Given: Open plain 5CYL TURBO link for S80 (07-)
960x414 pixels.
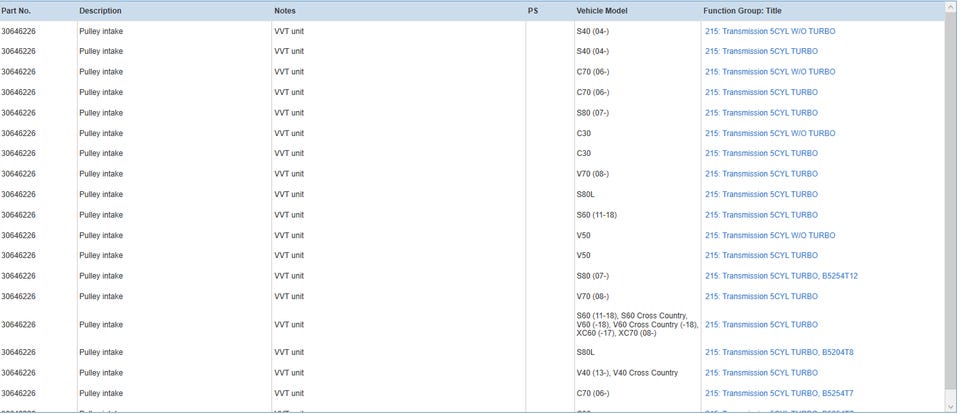Looking at the screenshot, I should coord(761,113).
